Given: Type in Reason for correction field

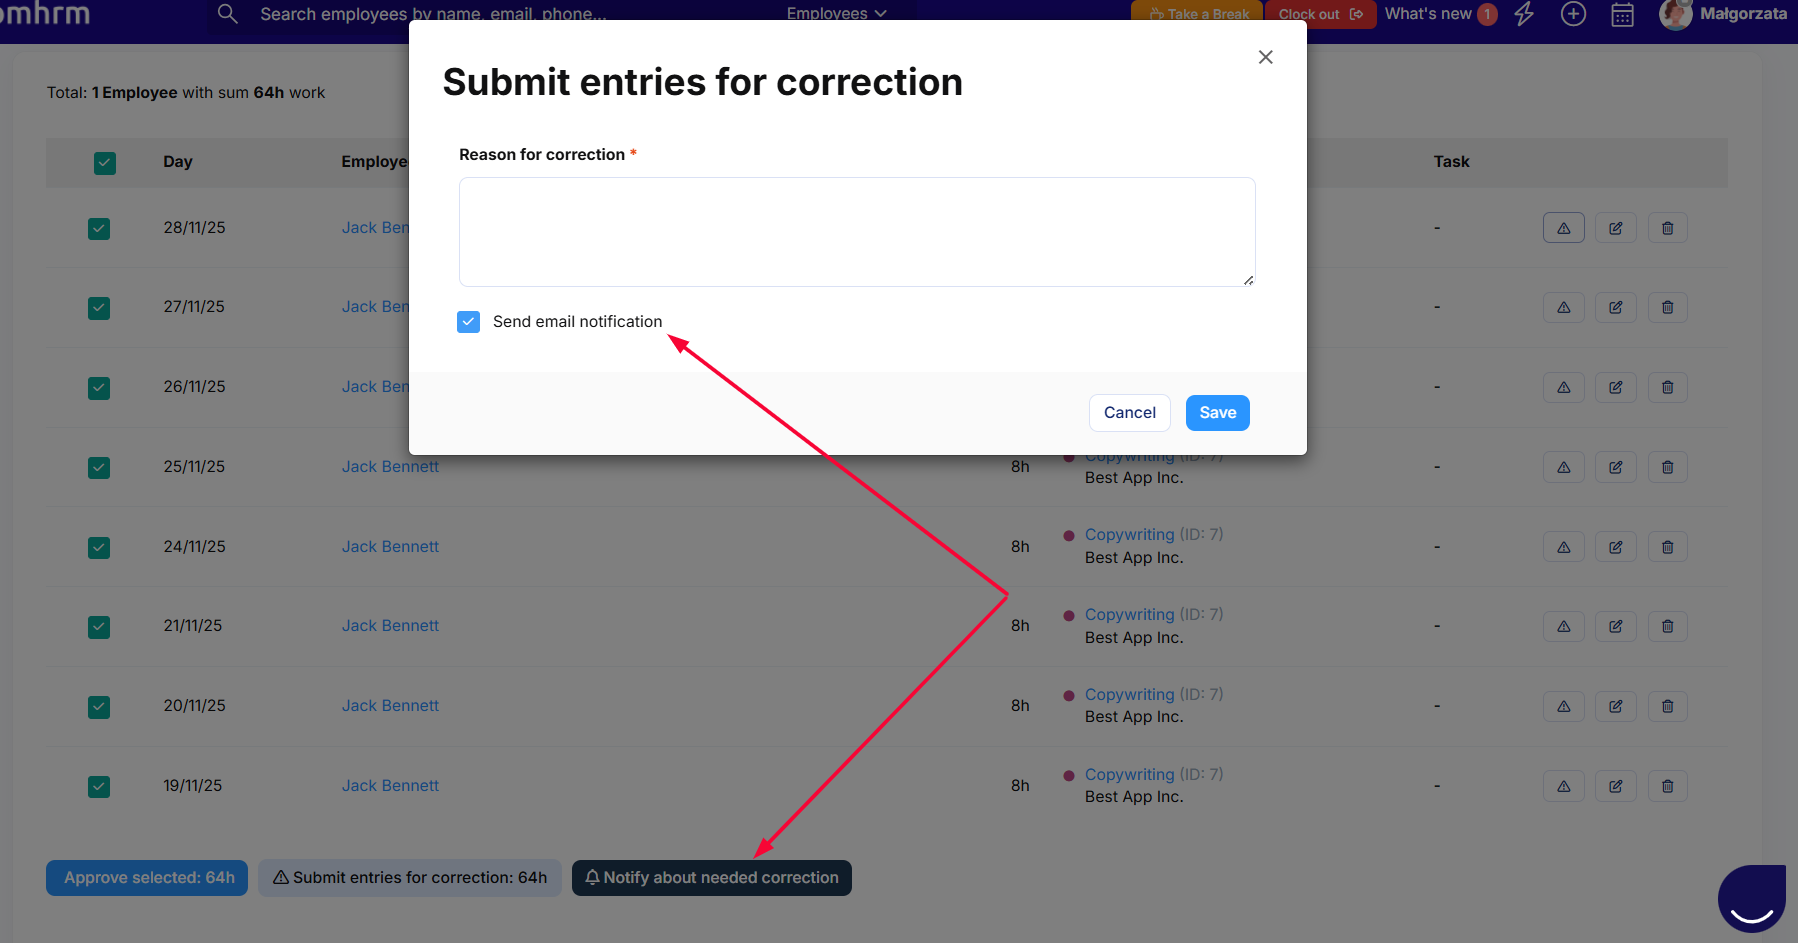Looking at the screenshot, I should click(x=857, y=232).
